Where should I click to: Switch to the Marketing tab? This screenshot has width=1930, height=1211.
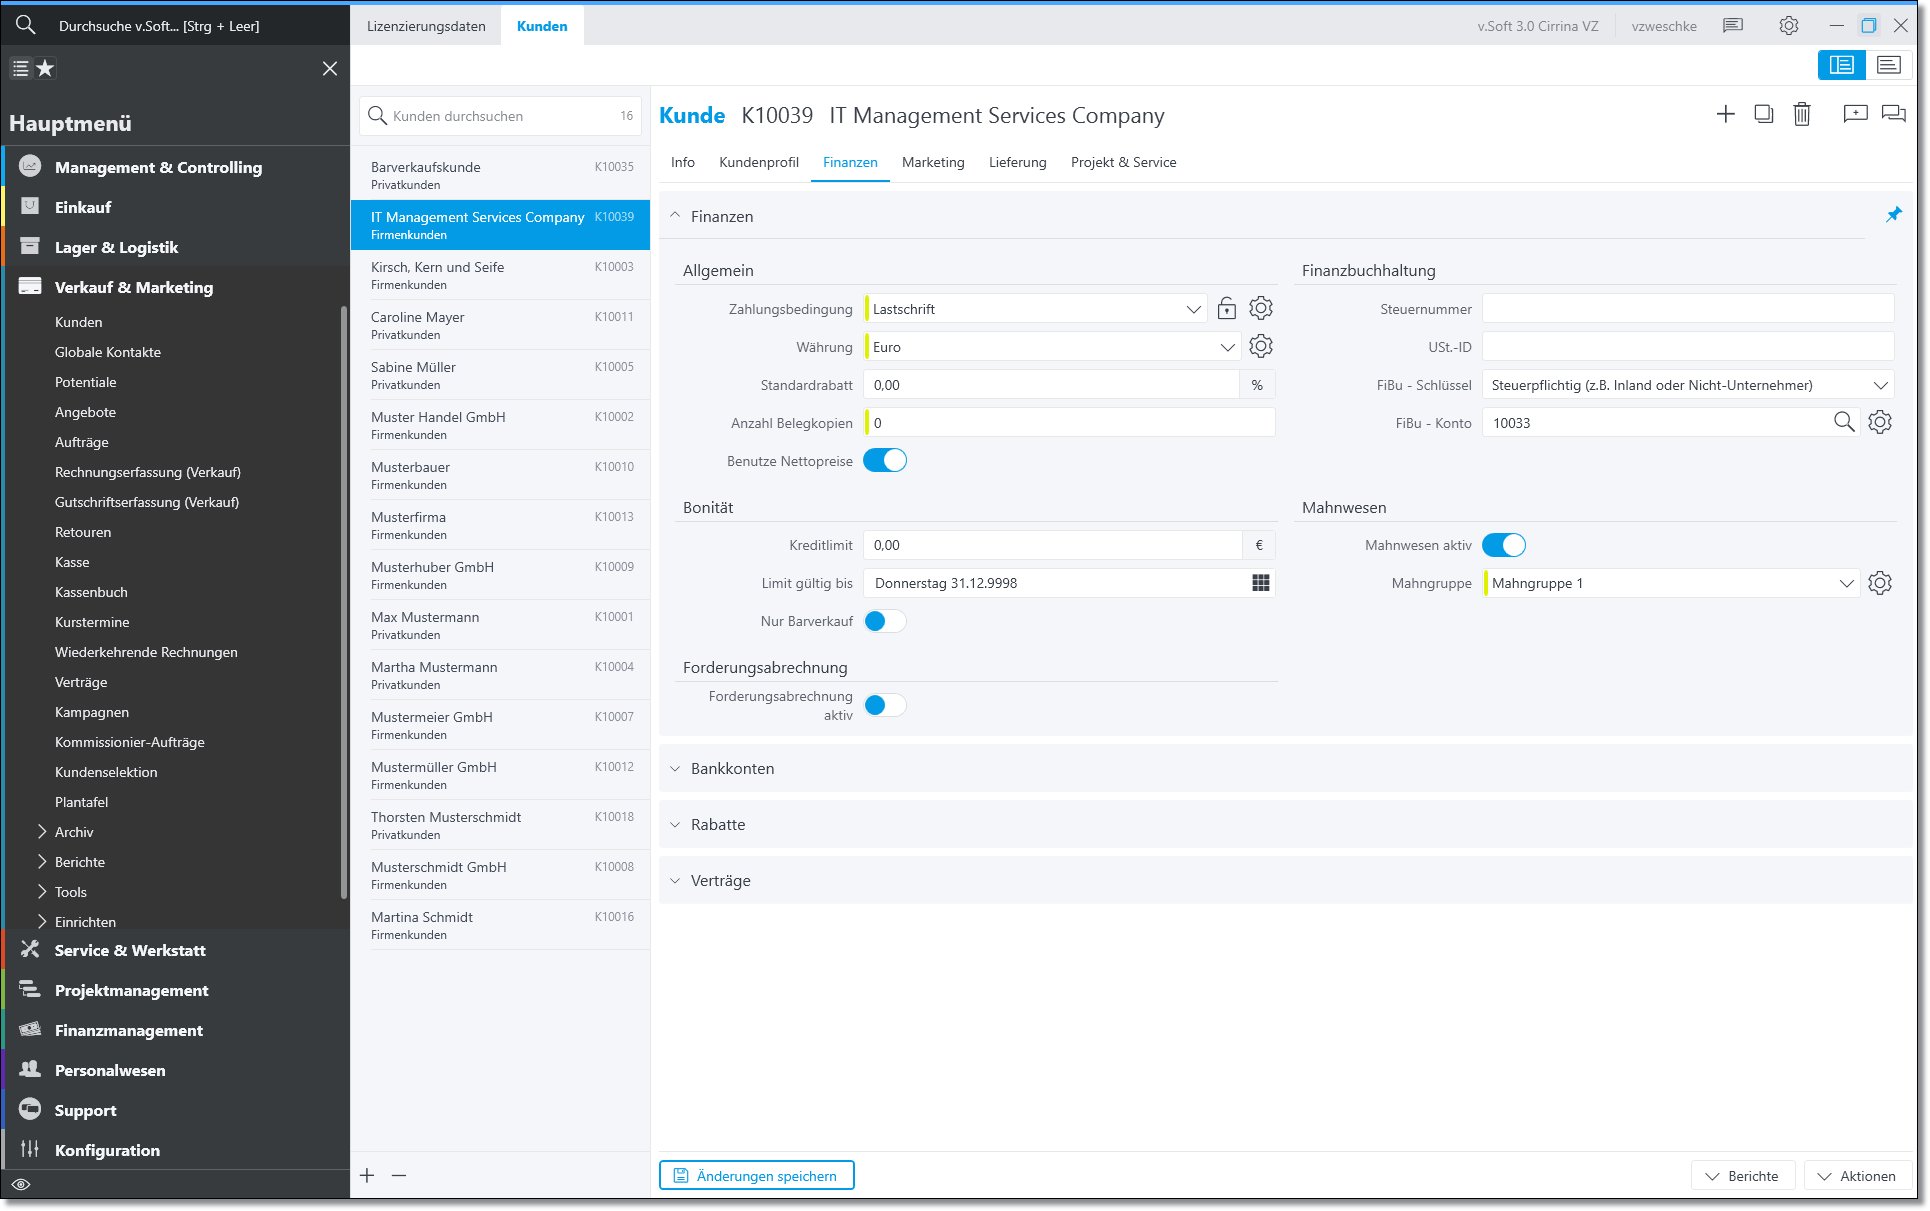(x=932, y=162)
